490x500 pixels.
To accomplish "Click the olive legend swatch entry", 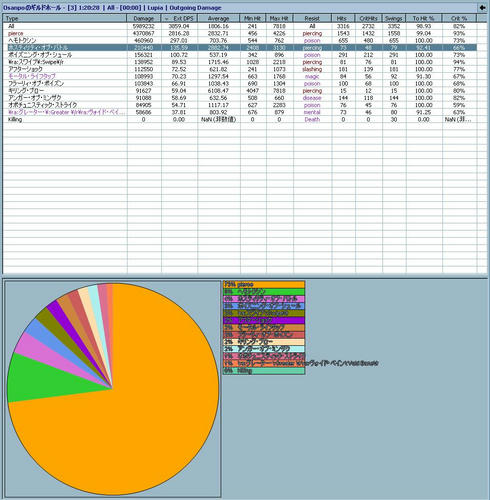I will (264, 313).
